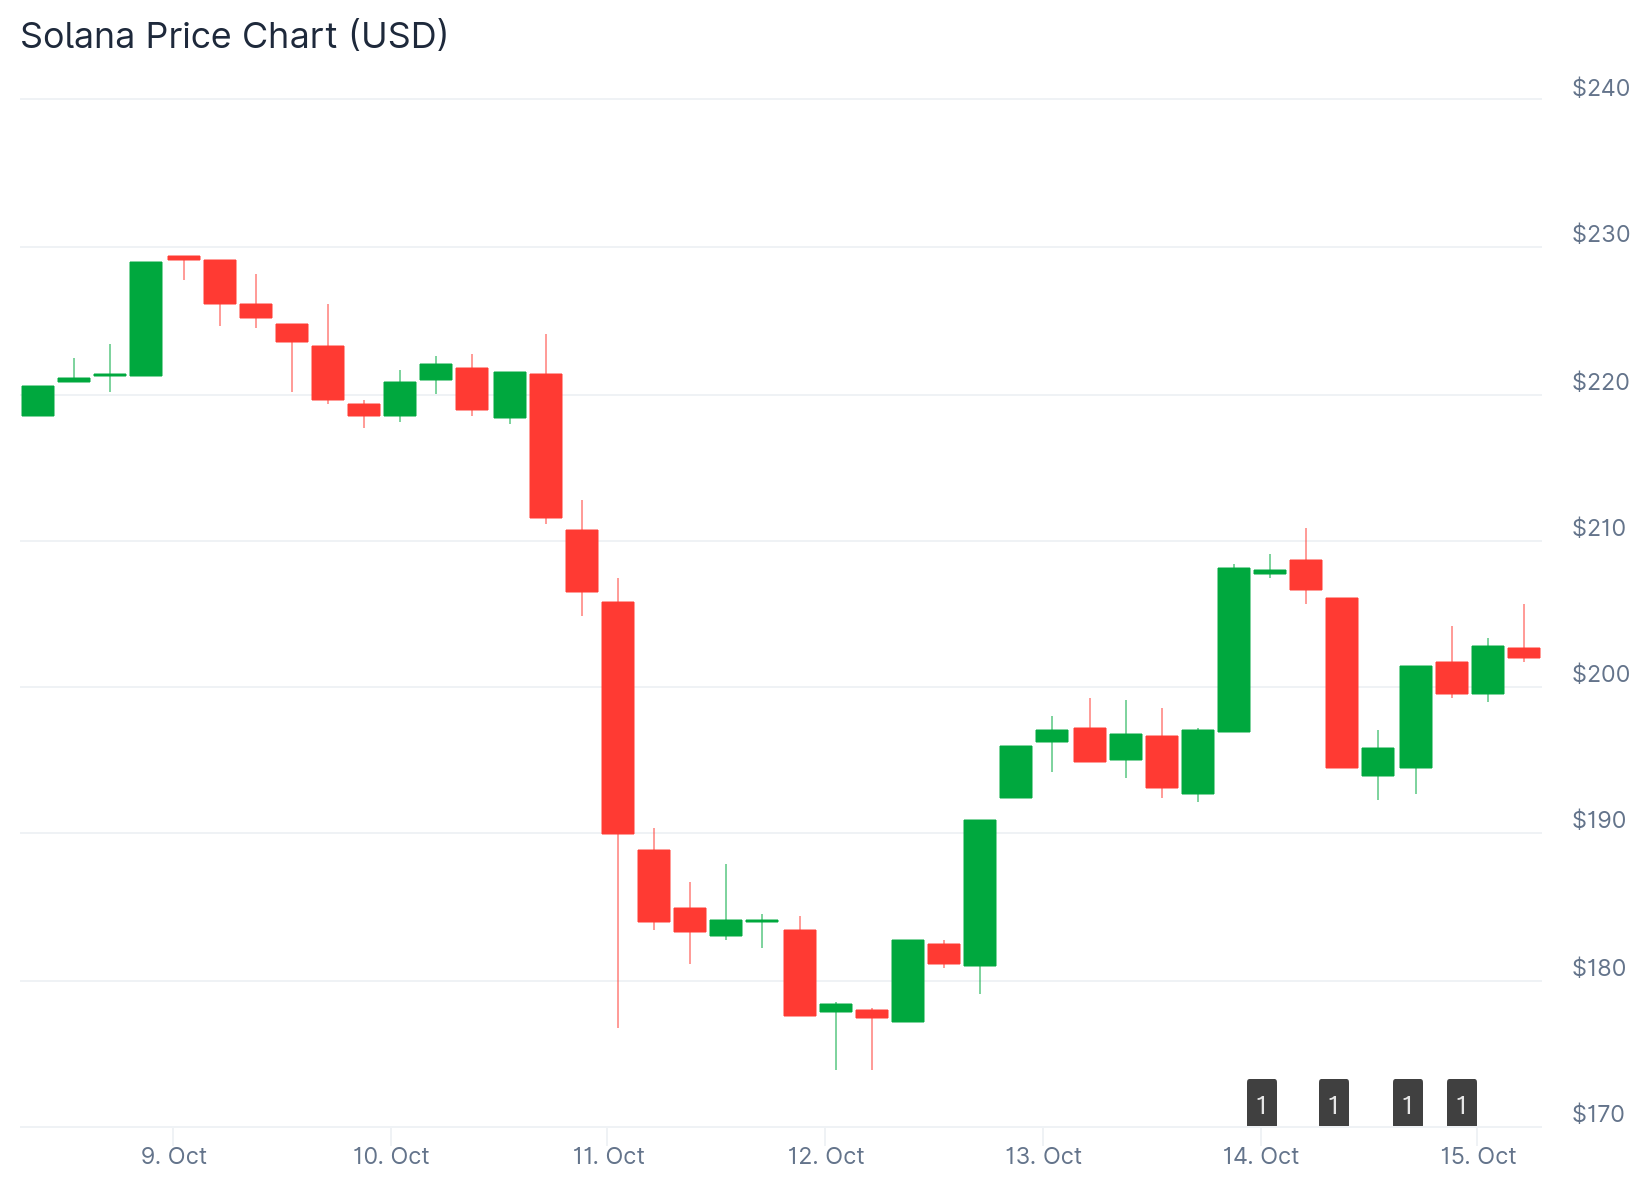Click the green candle rising from $181 to $191

pyautogui.click(x=980, y=893)
